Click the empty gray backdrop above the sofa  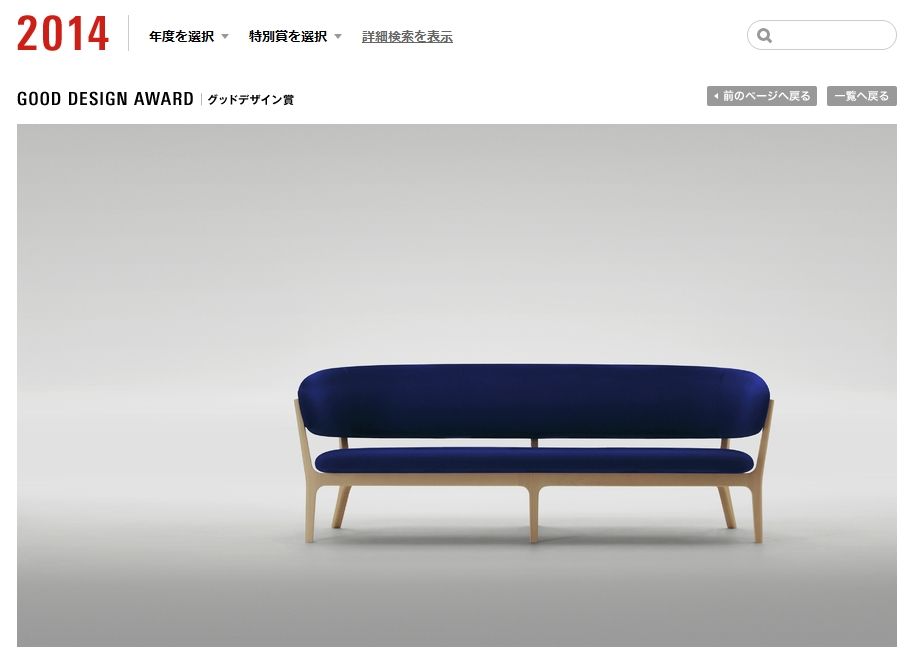457,233
